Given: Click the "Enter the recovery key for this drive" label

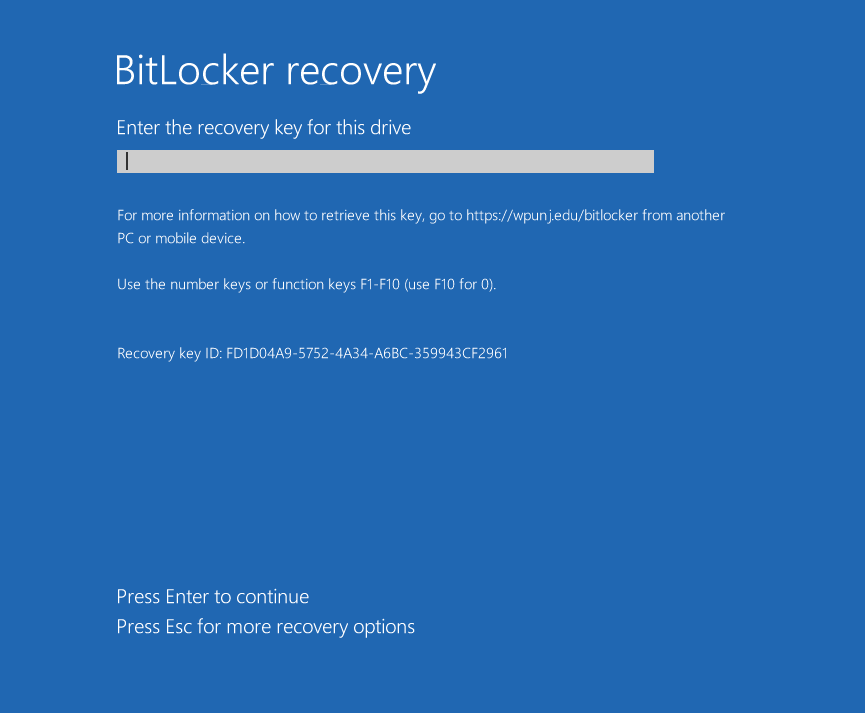Looking at the screenshot, I should [263, 128].
